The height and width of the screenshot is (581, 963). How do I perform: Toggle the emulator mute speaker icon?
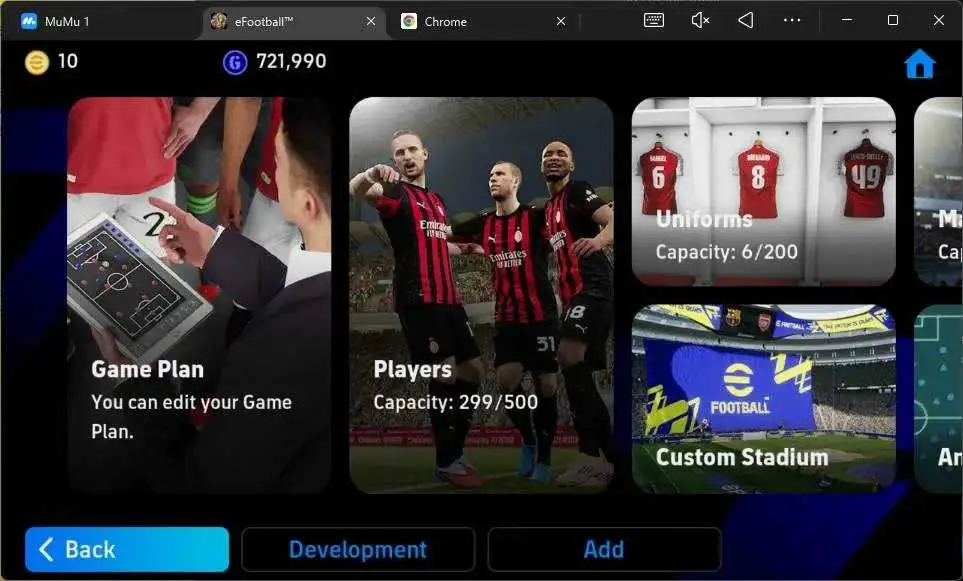tap(700, 21)
